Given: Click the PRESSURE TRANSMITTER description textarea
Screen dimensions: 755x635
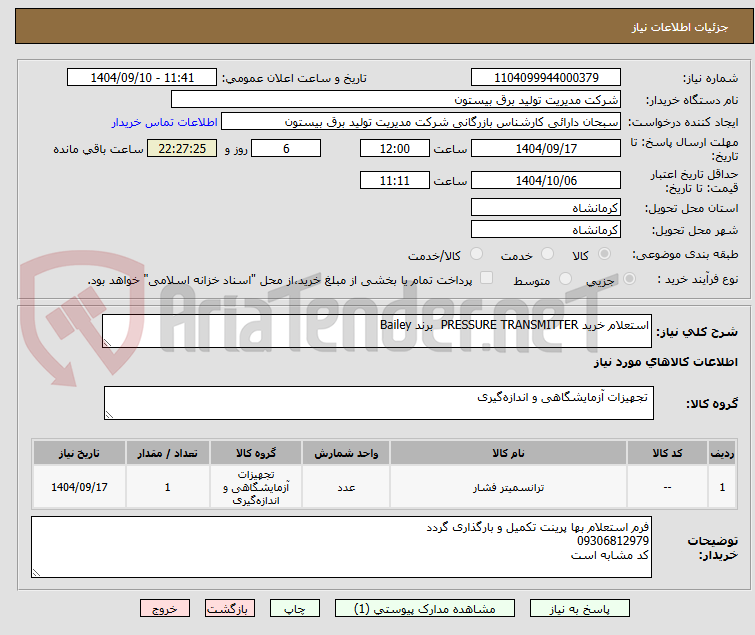Looking at the screenshot, I should click(377, 331).
